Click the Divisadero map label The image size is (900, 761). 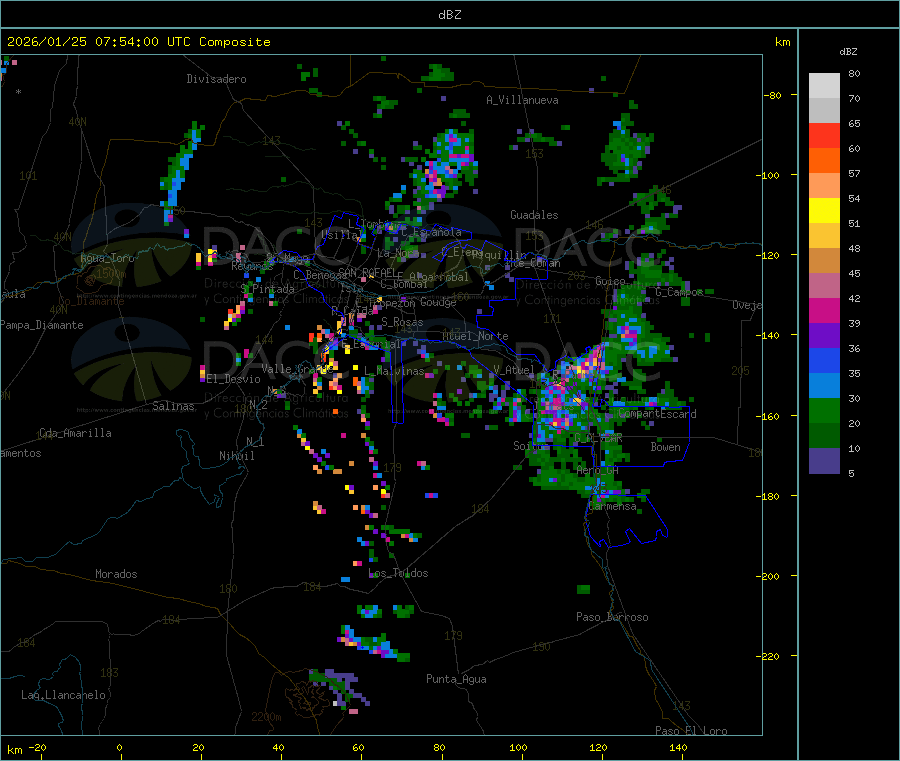[x=216, y=79]
